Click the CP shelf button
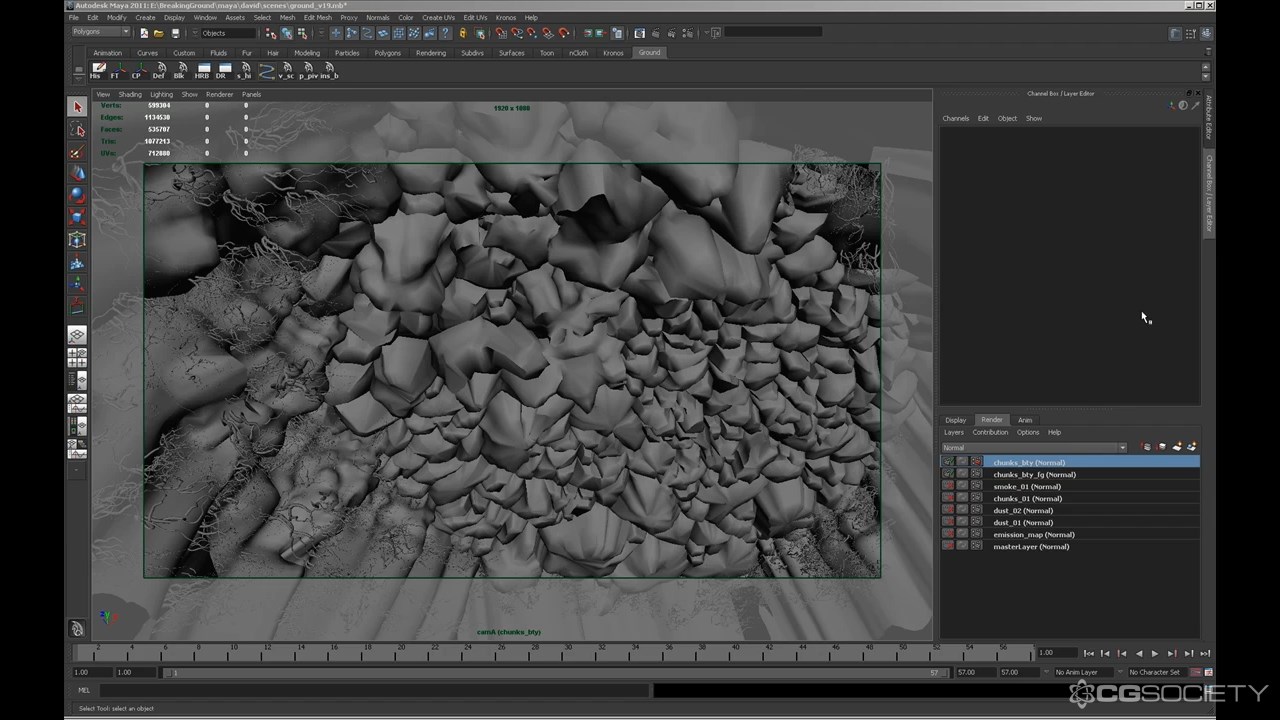Image resolution: width=1280 pixels, height=720 pixels. 137,70
